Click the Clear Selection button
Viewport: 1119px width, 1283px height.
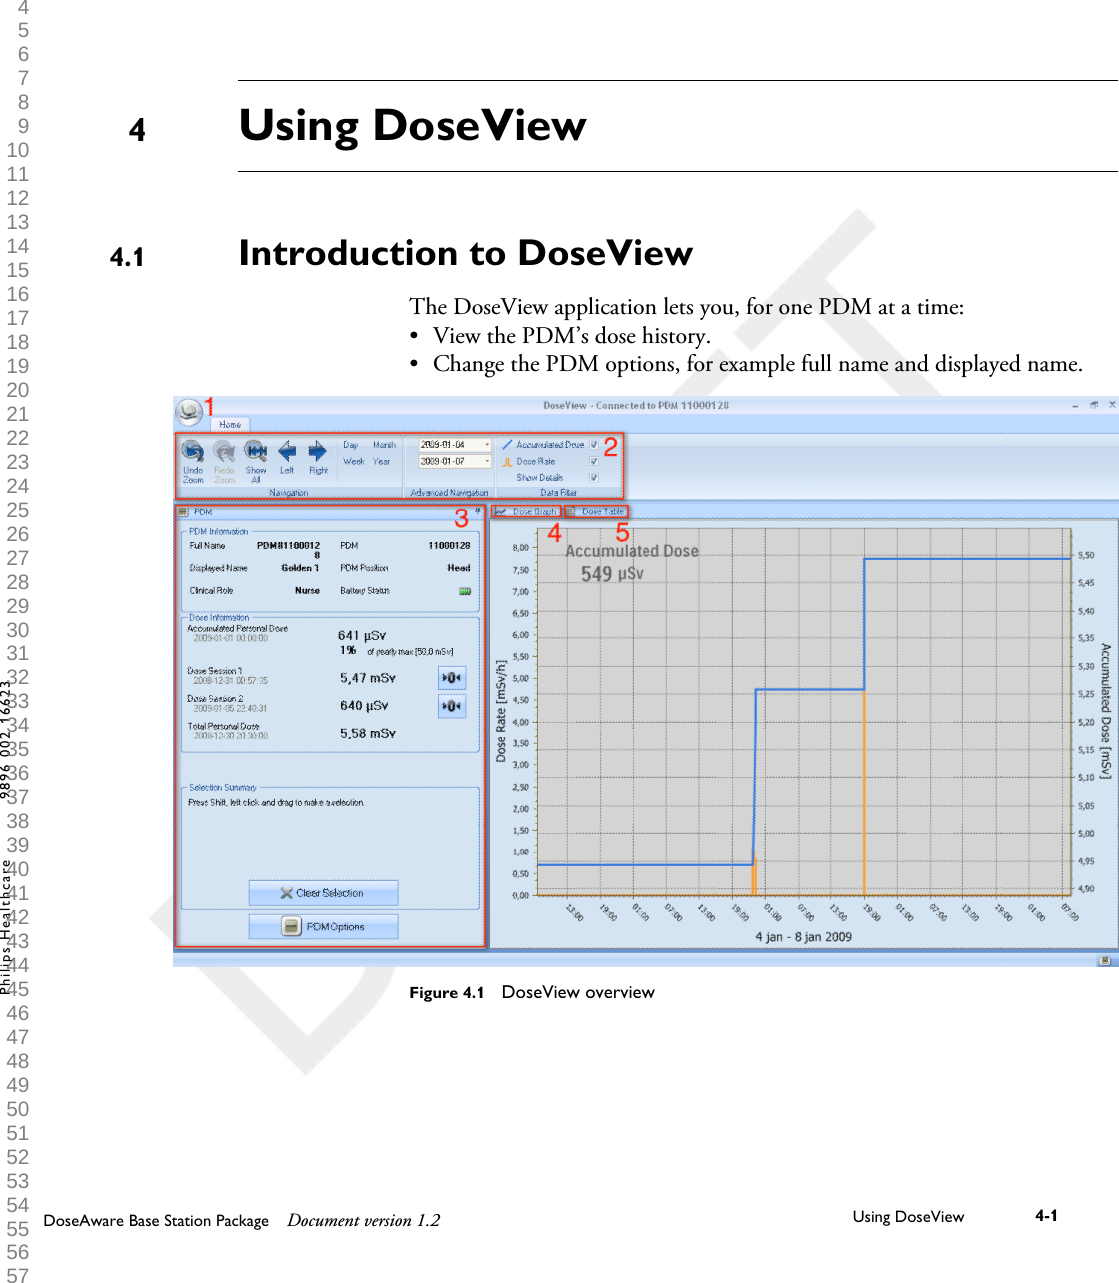point(324,893)
